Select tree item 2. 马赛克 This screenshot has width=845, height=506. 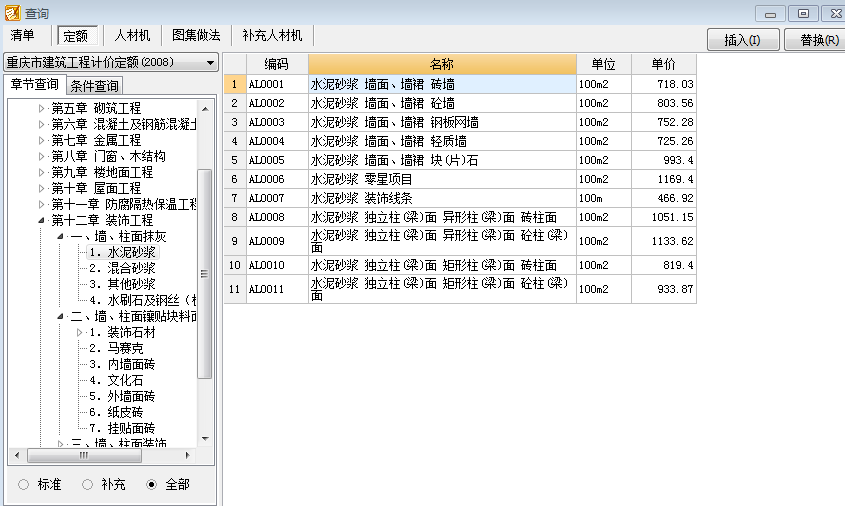tap(116, 348)
